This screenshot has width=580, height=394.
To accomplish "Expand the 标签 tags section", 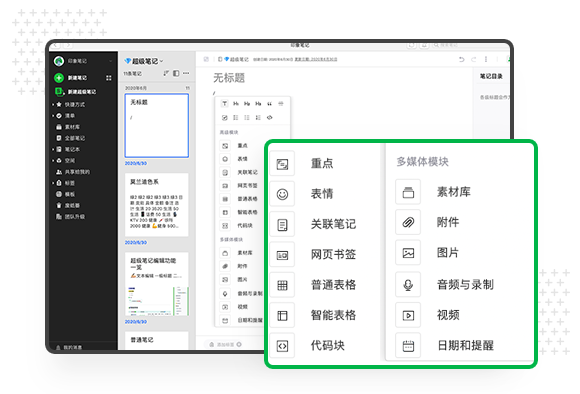I will (54, 183).
